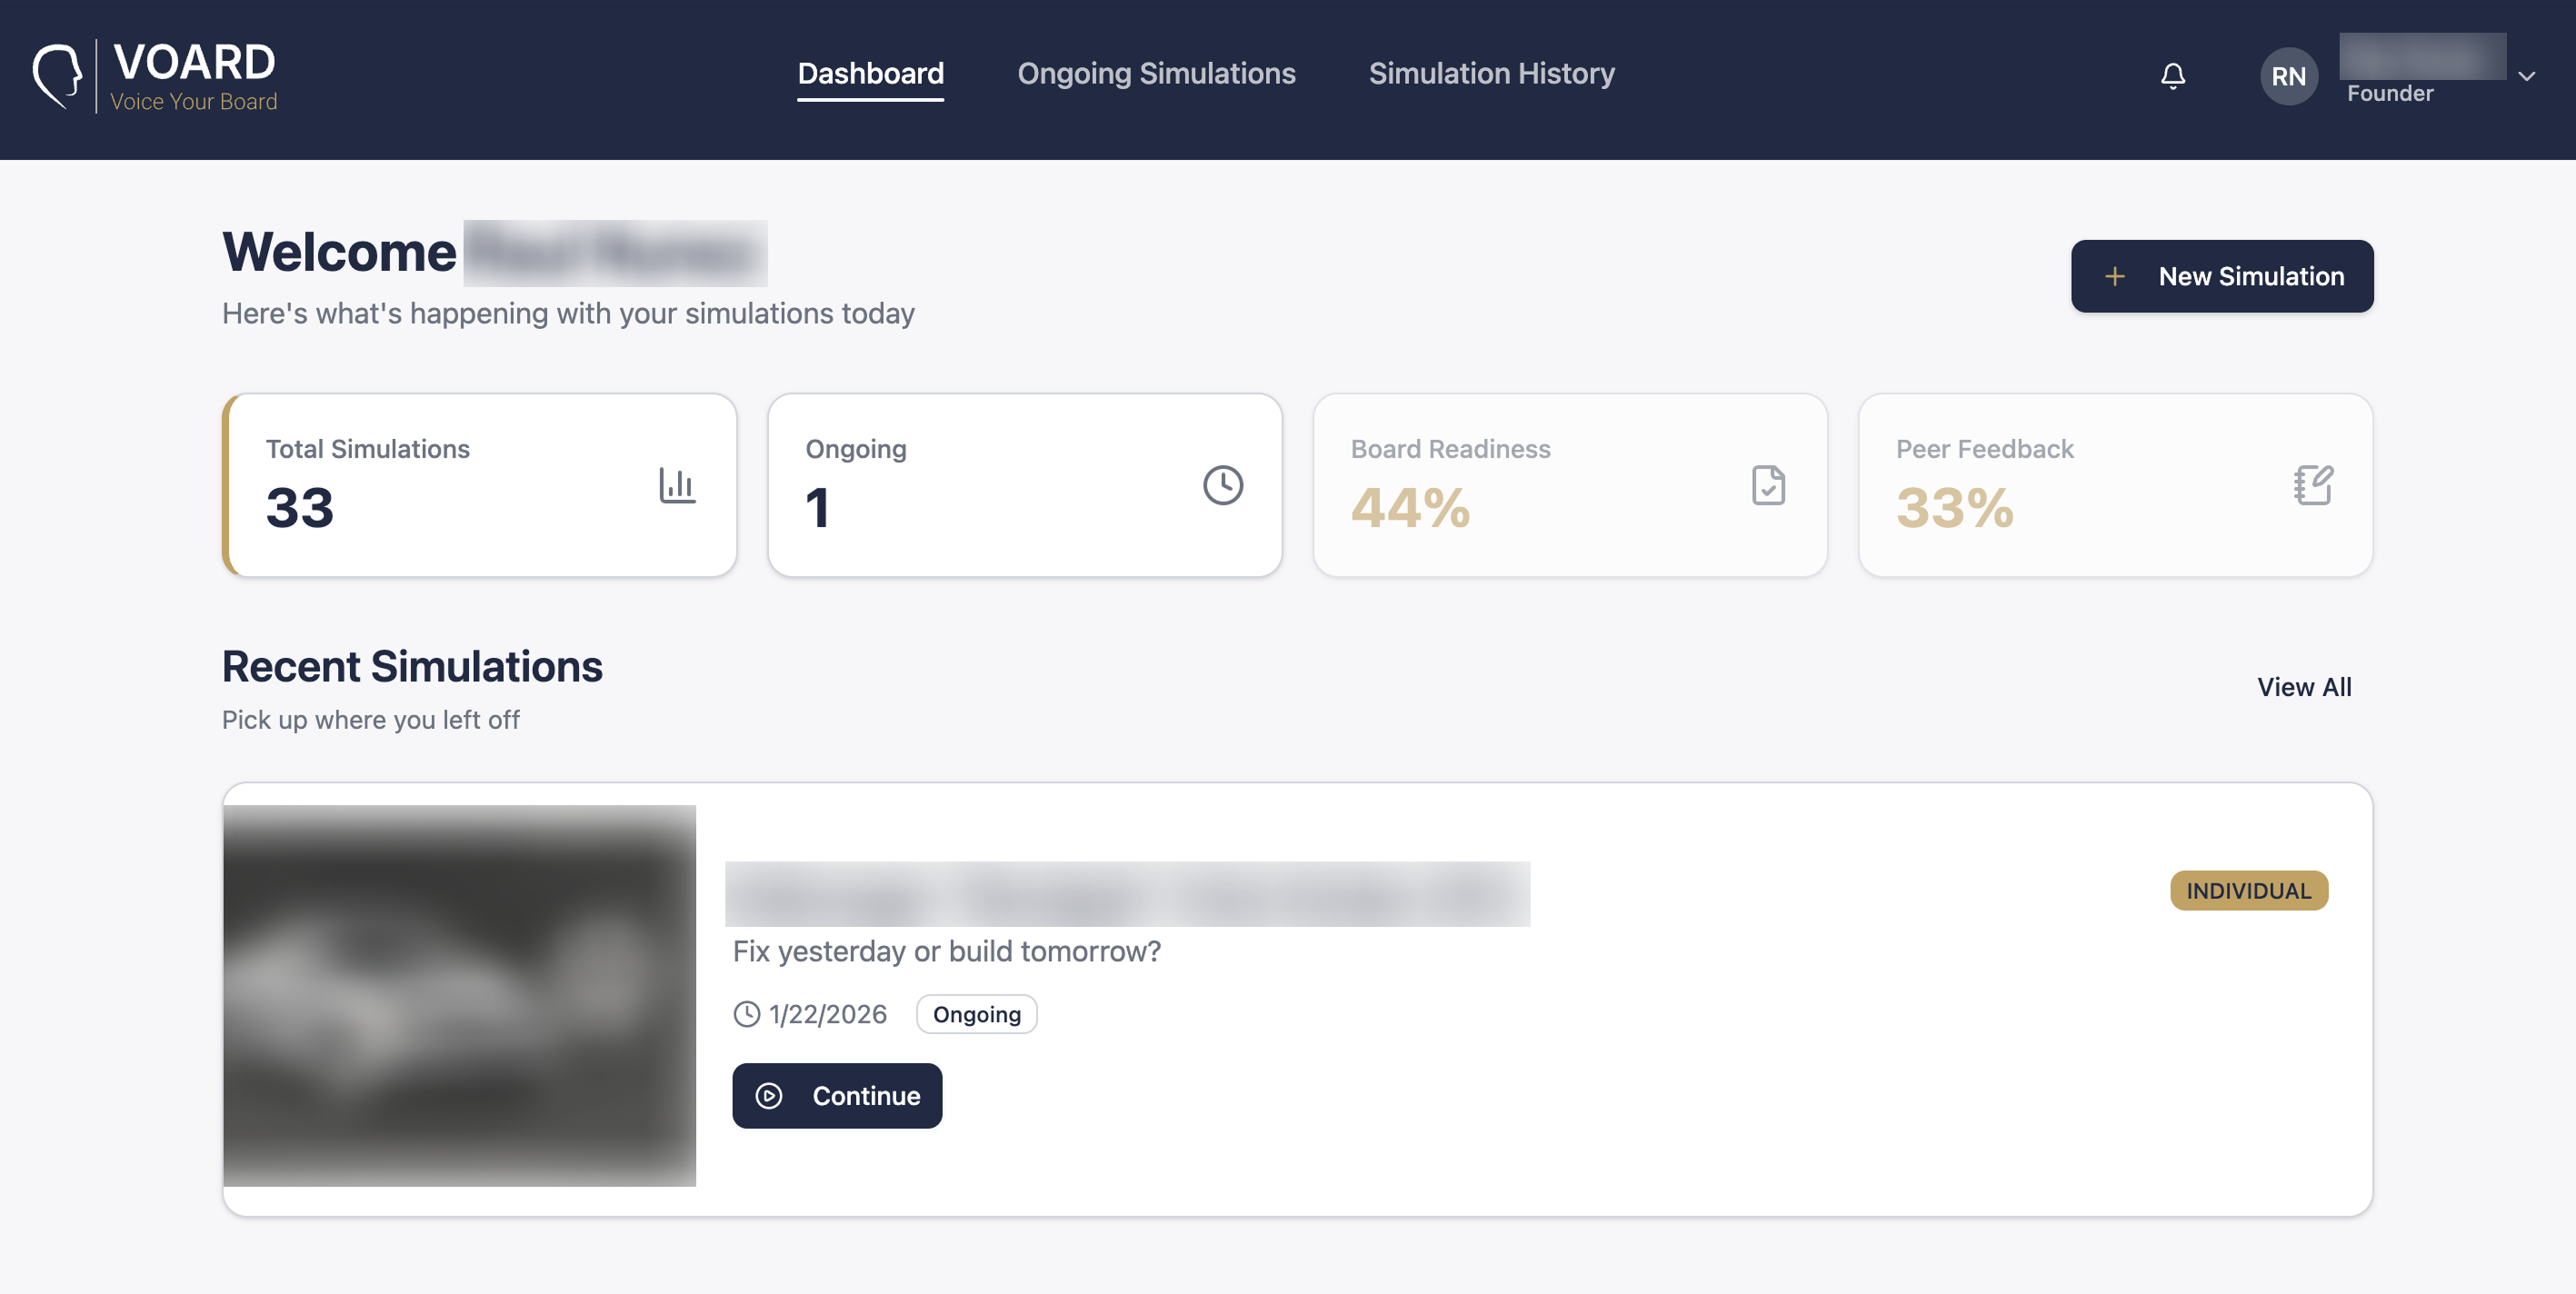Click the bar chart icon on Total Simulations
The height and width of the screenshot is (1294, 2576).
(x=678, y=486)
